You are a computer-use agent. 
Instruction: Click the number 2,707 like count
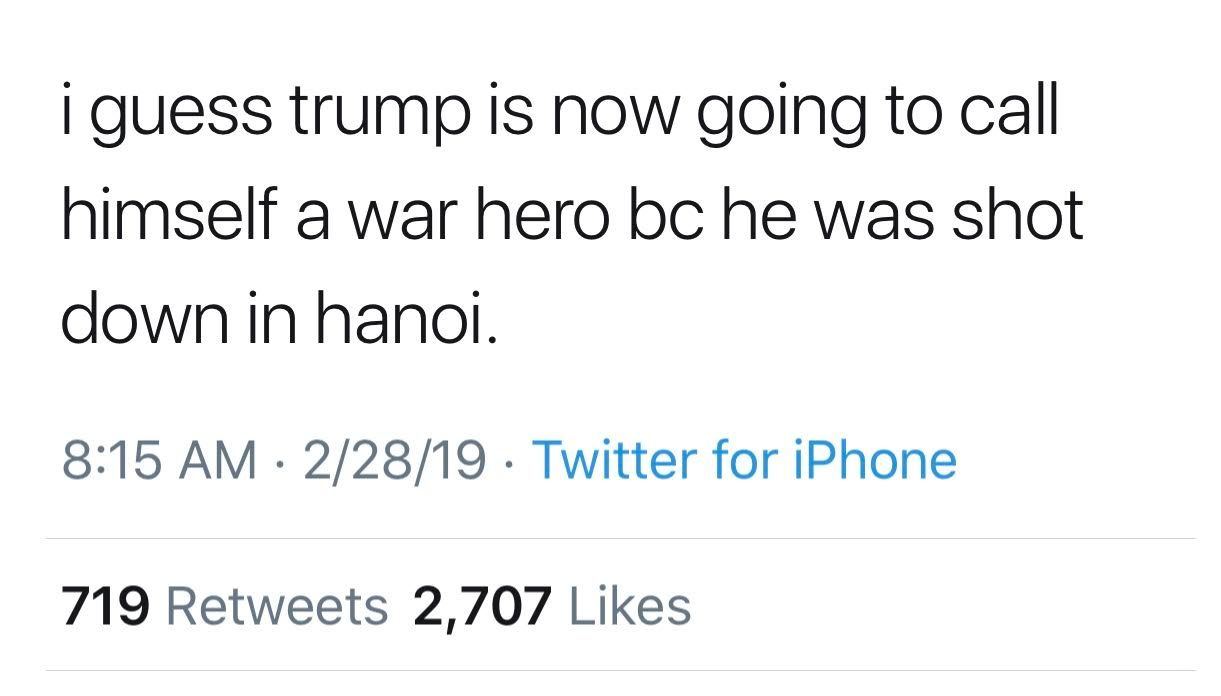pos(482,606)
